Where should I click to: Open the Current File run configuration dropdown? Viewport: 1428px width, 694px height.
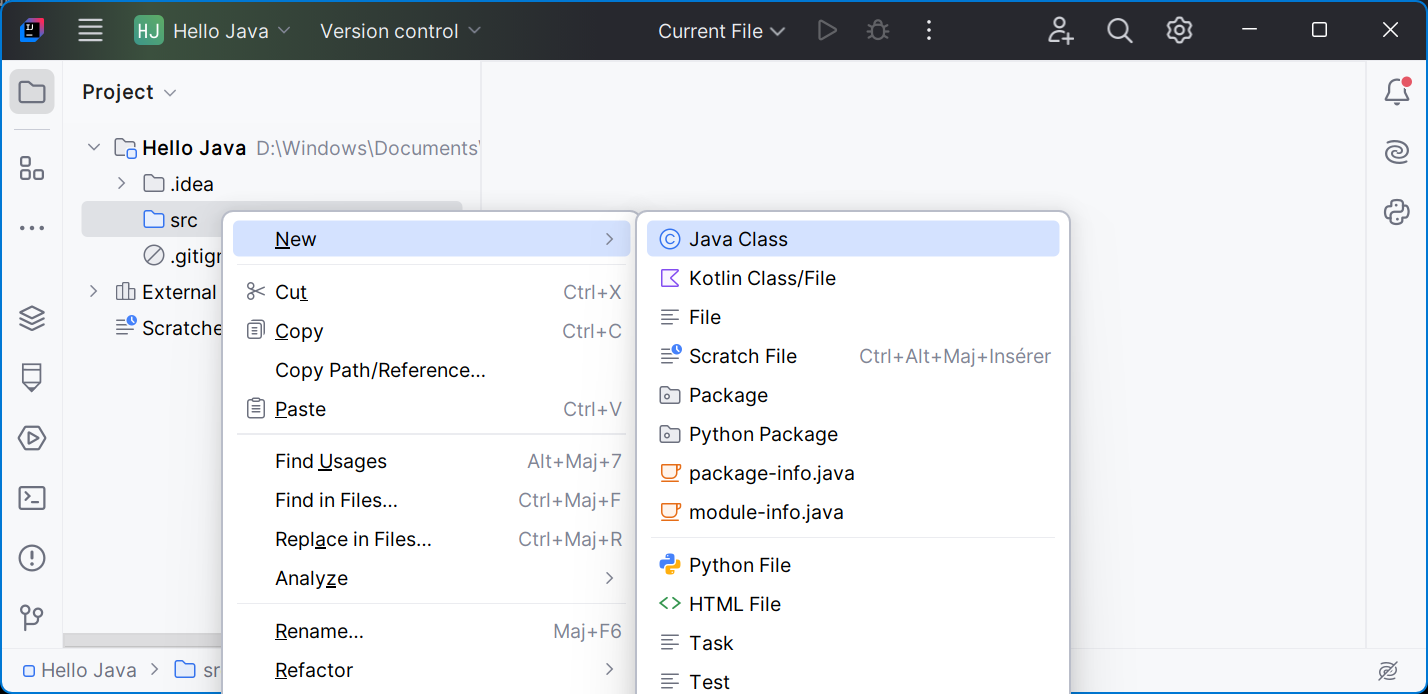[721, 31]
